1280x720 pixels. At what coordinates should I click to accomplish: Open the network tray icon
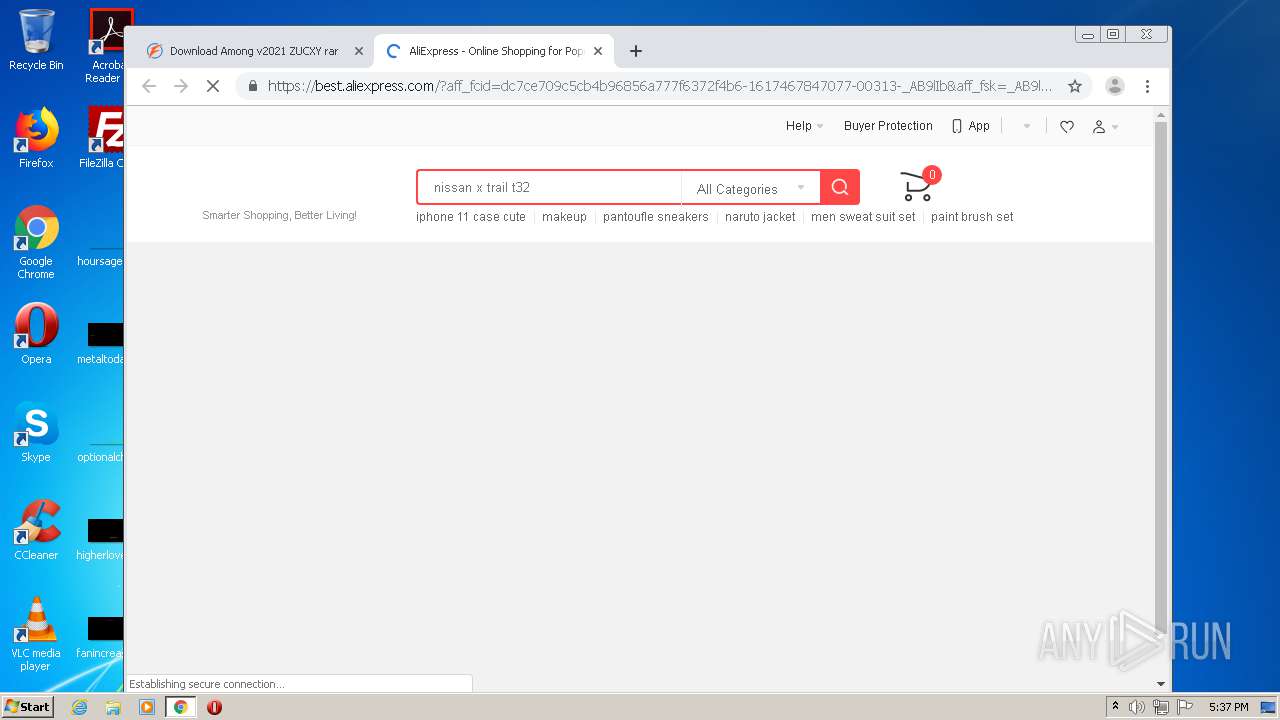point(1161,707)
